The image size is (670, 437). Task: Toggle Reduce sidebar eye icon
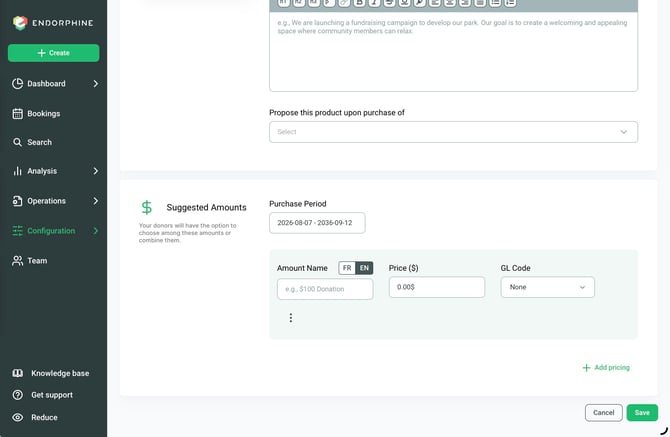[x=18, y=417]
